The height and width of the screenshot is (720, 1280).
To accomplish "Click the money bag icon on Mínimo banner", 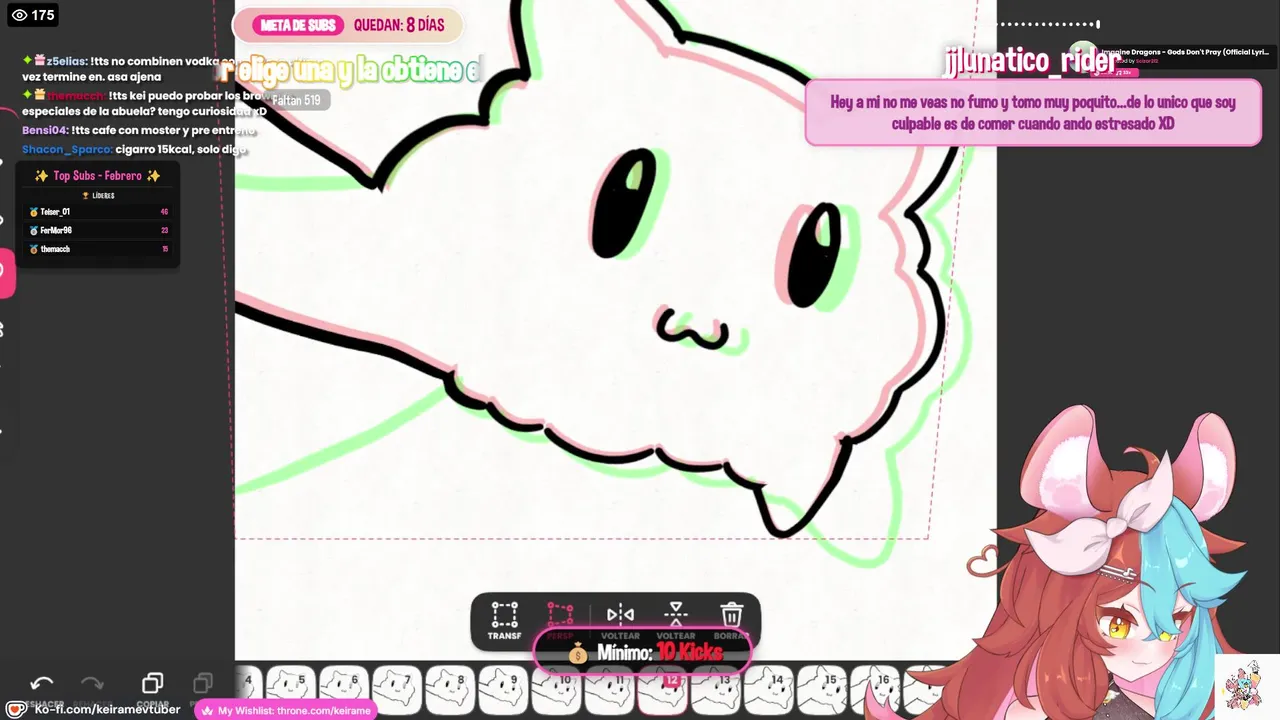I will 578,654.
